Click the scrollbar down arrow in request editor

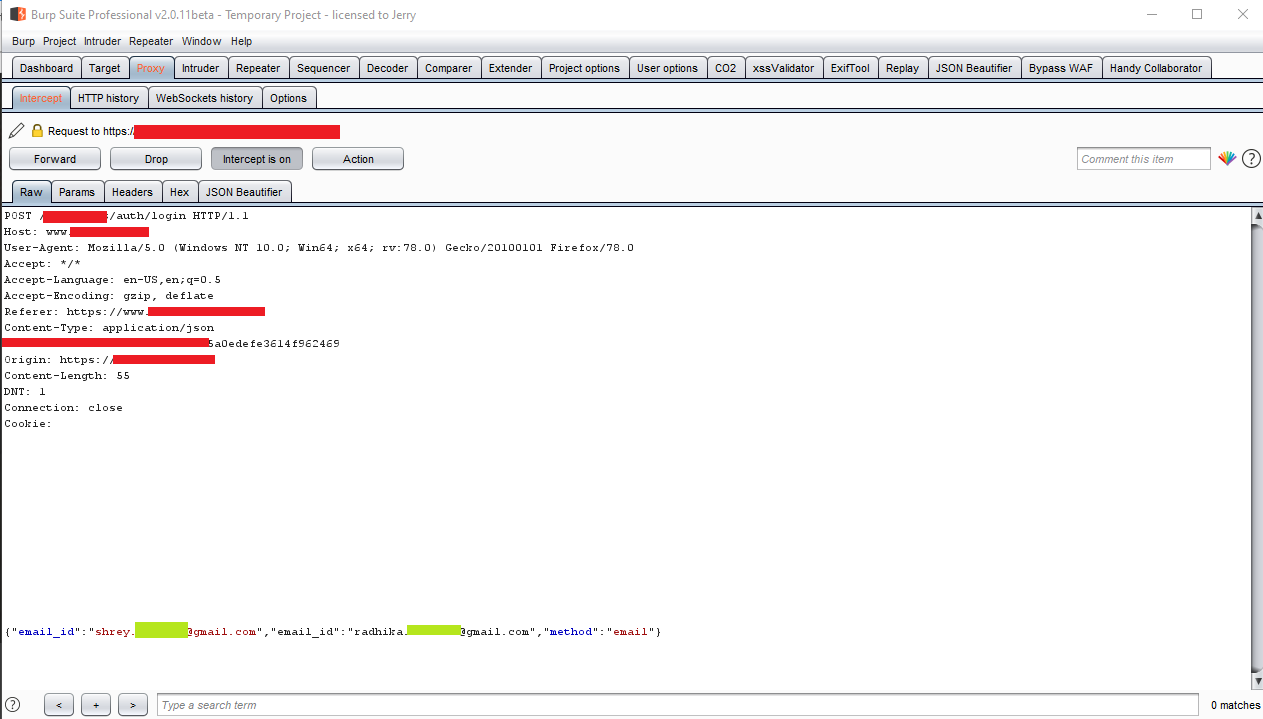(1256, 680)
